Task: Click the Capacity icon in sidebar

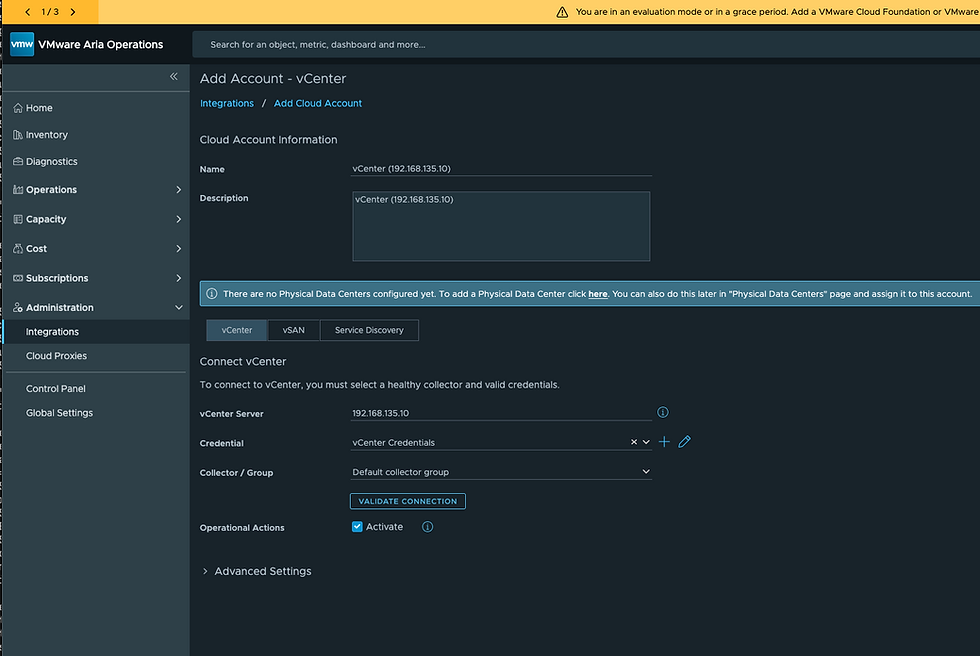Action: [18, 219]
